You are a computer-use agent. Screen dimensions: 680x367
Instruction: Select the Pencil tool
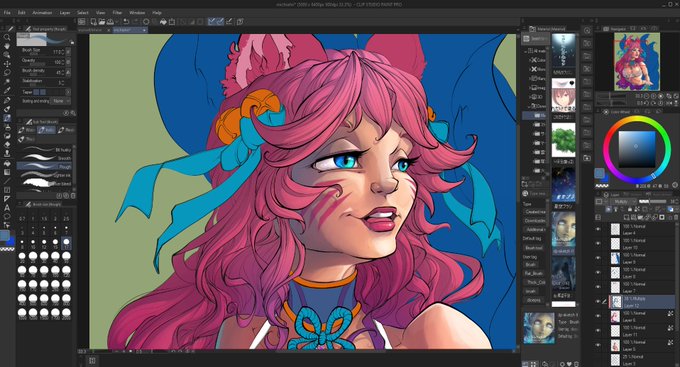(x=7, y=109)
